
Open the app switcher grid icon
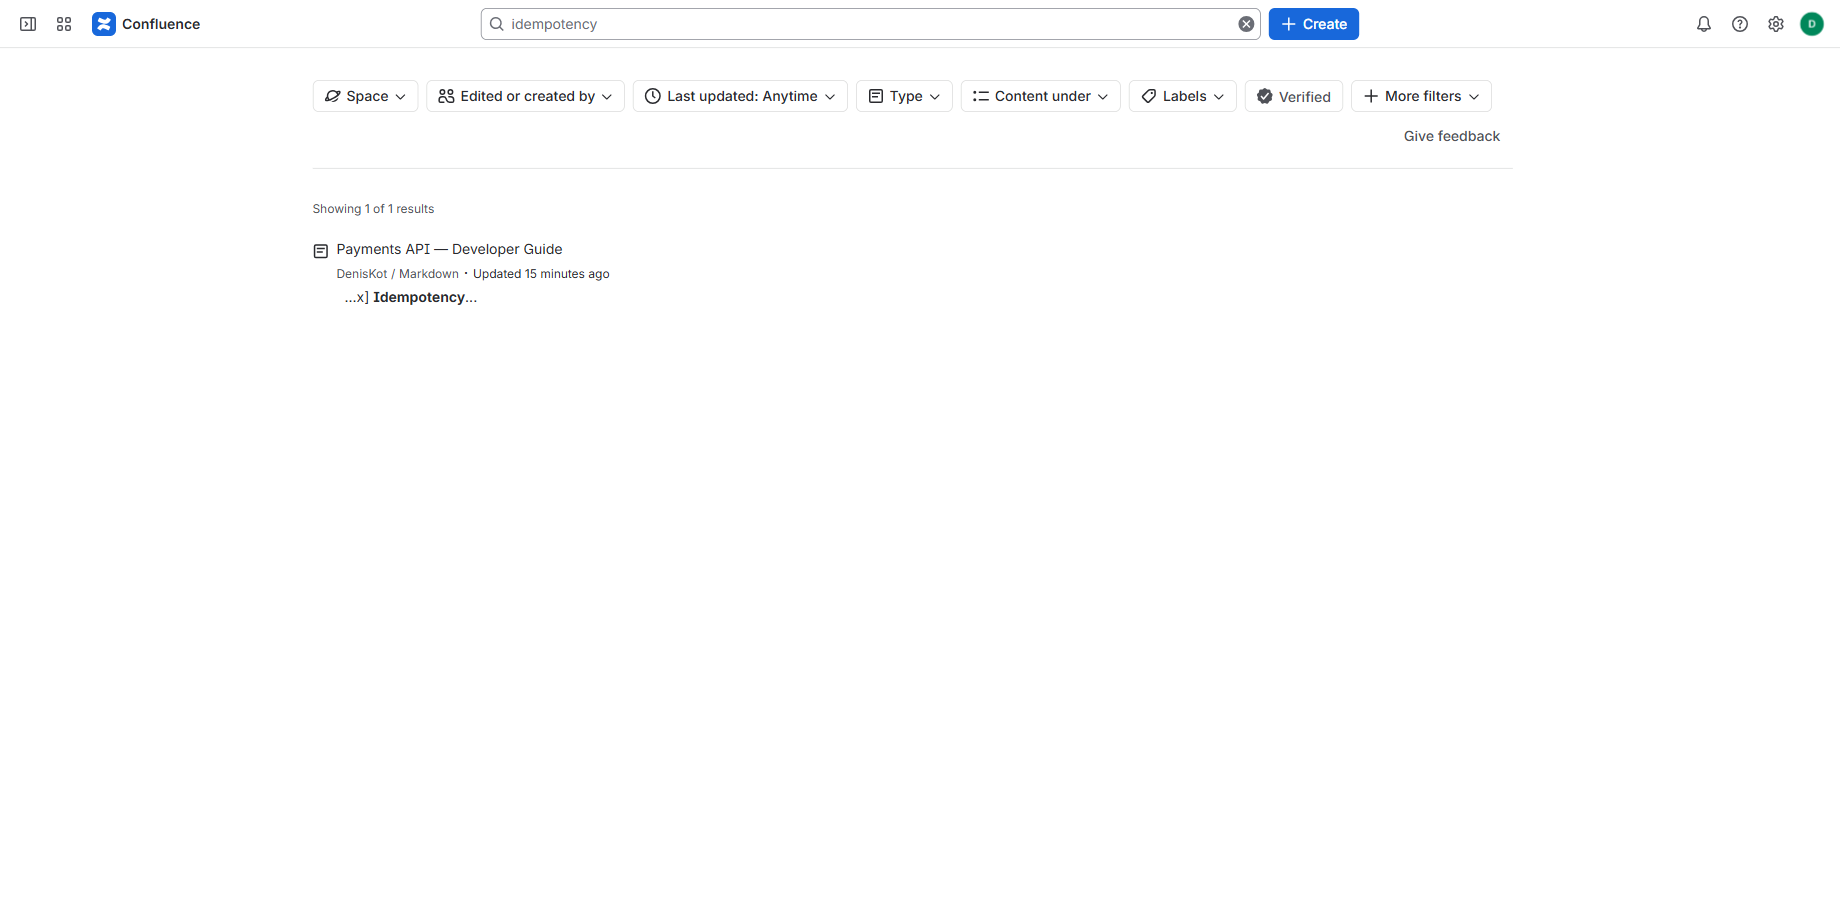64,24
